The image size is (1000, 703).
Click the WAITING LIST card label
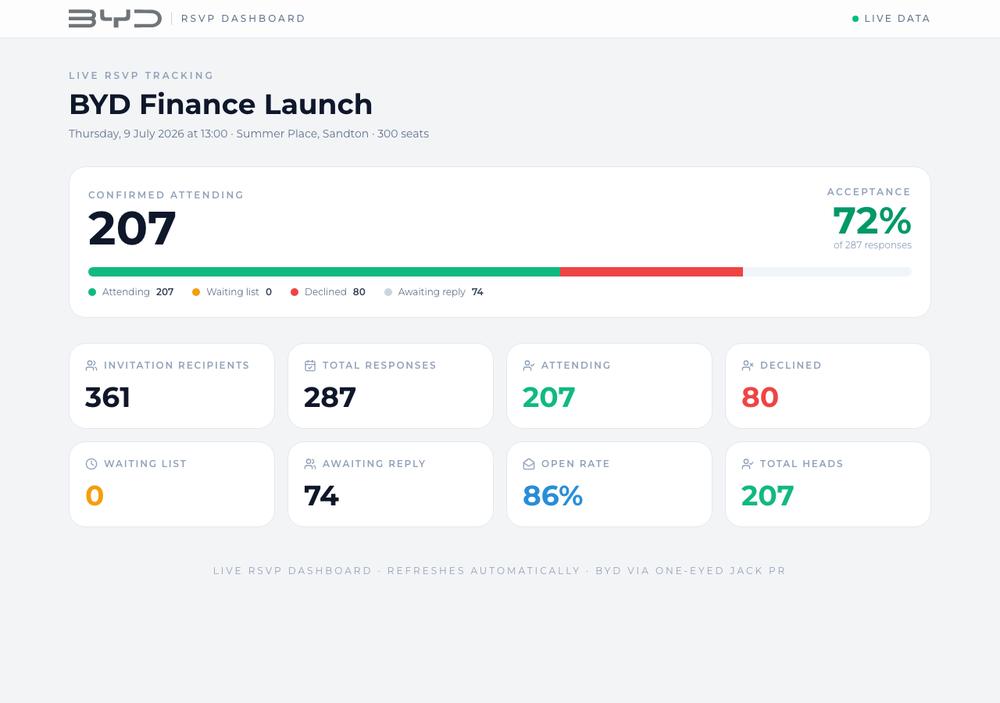145,464
